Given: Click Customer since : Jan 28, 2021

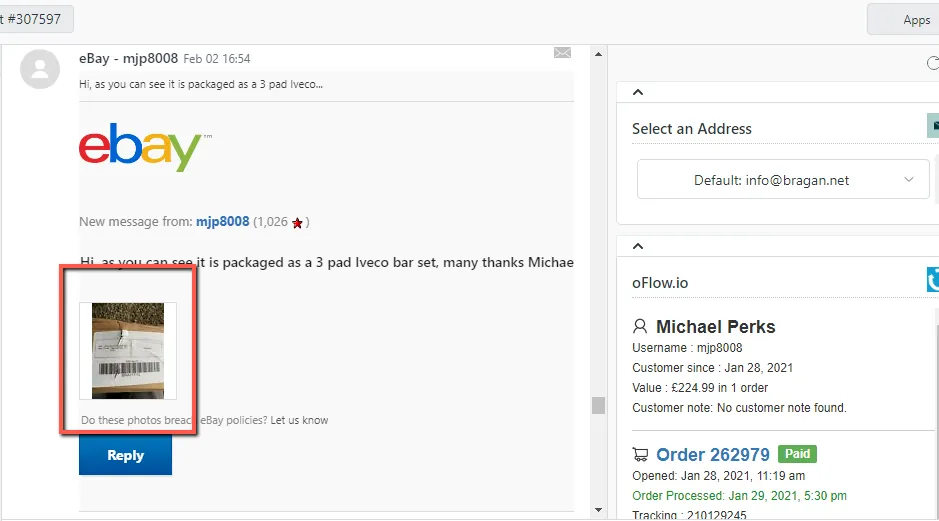Looking at the screenshot, I should pyautogui.click(x=712, y=368).
